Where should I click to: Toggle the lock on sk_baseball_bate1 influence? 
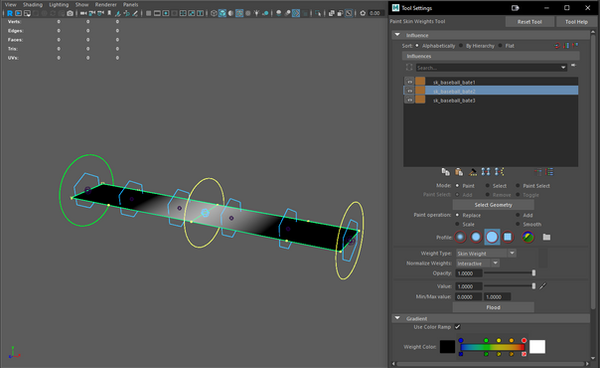[409, 81]
